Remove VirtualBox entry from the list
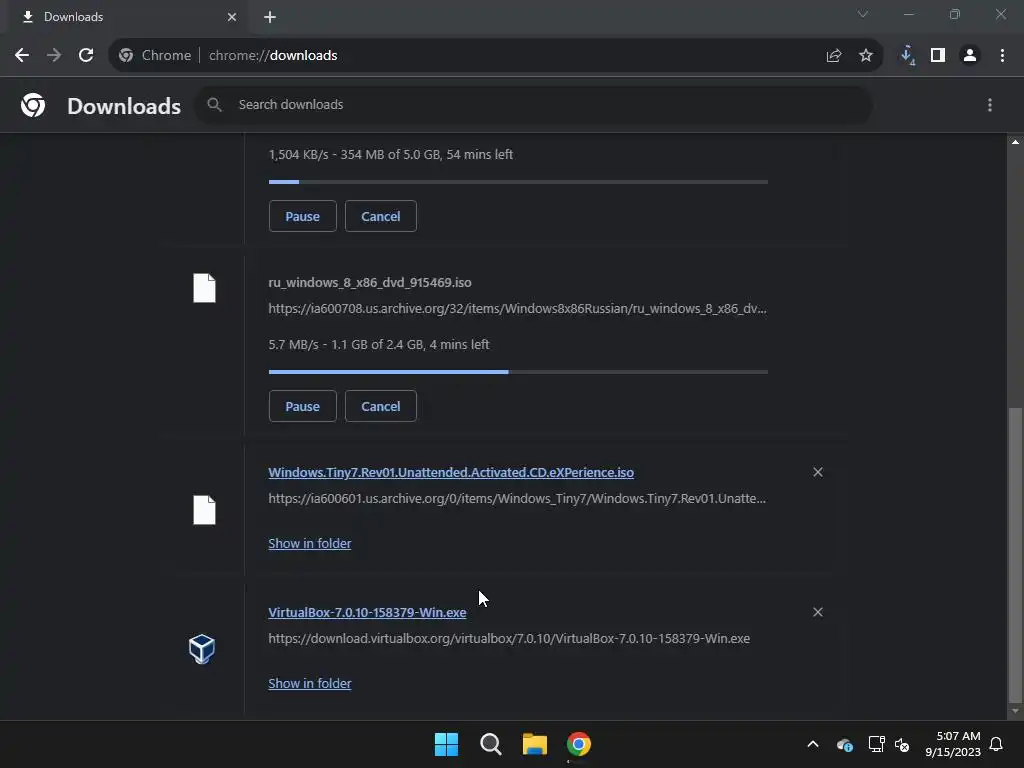1024x768 pixels. (x=818, y=612)
